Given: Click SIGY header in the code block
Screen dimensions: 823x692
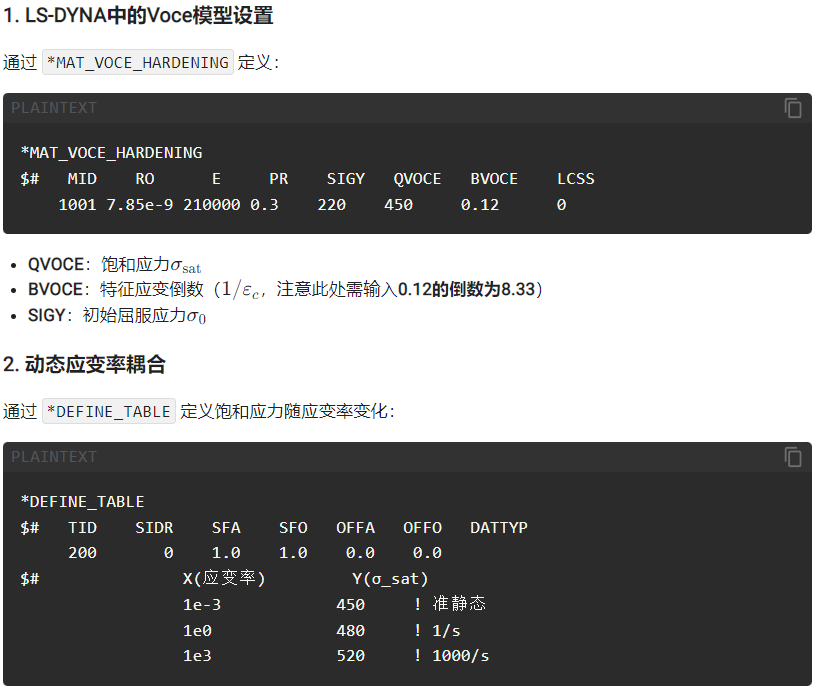Looking at the screenshot, I should (346, 179).
